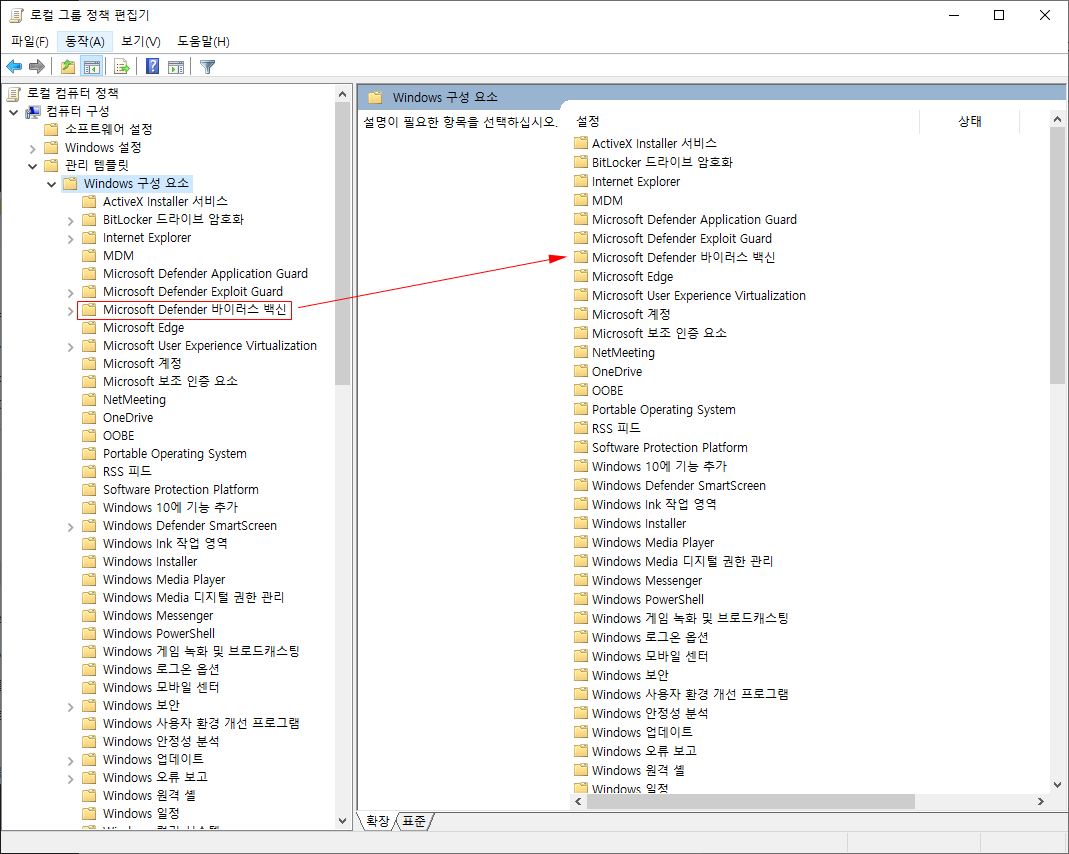This screenshot has height=854, width=1069.
Task: Open Microsoft Defender Exploit Guard in right list
Action: coord(682,239)
